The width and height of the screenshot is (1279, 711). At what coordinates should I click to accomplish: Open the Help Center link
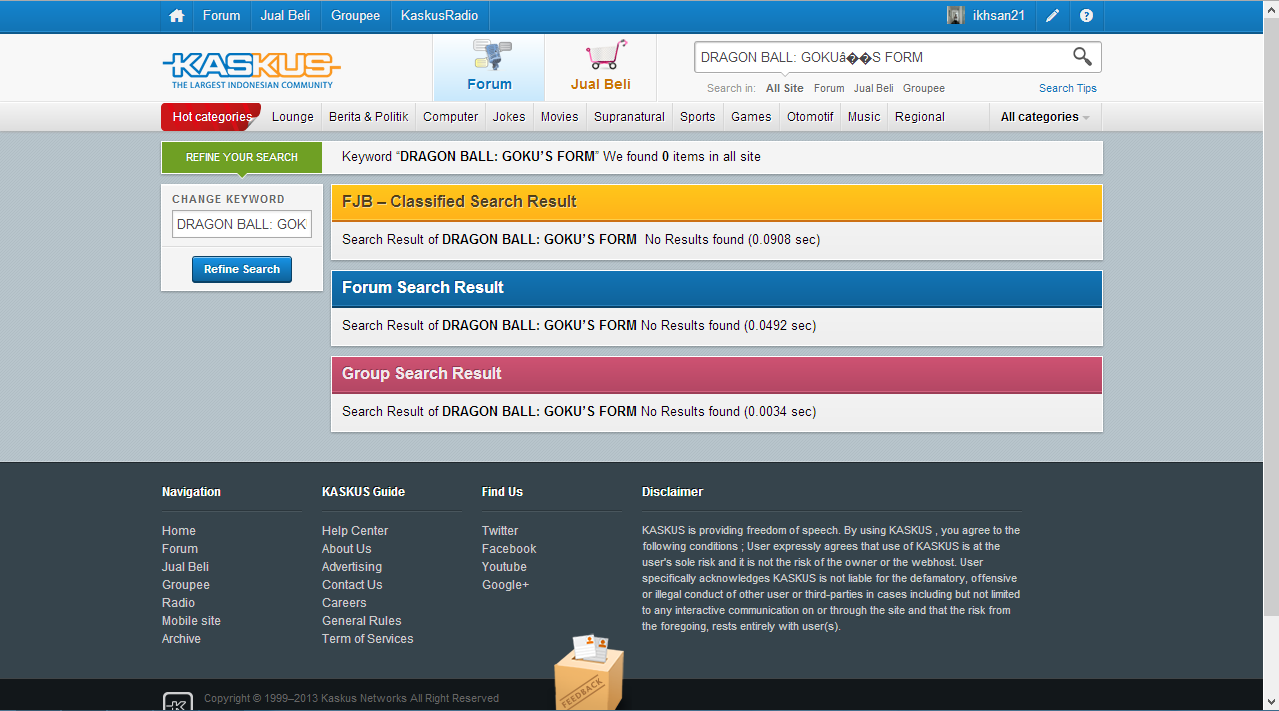355,531
